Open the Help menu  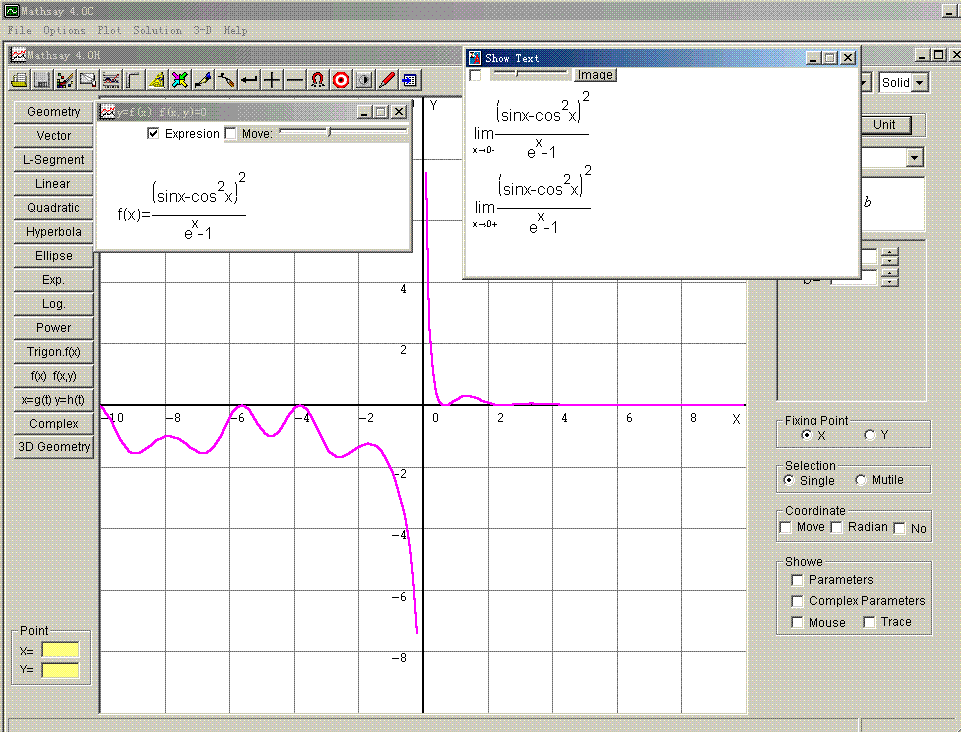coord(235,30)
